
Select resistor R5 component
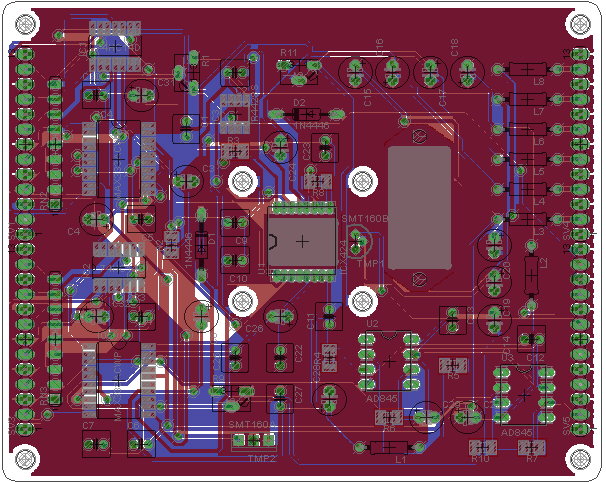(453, 365)
